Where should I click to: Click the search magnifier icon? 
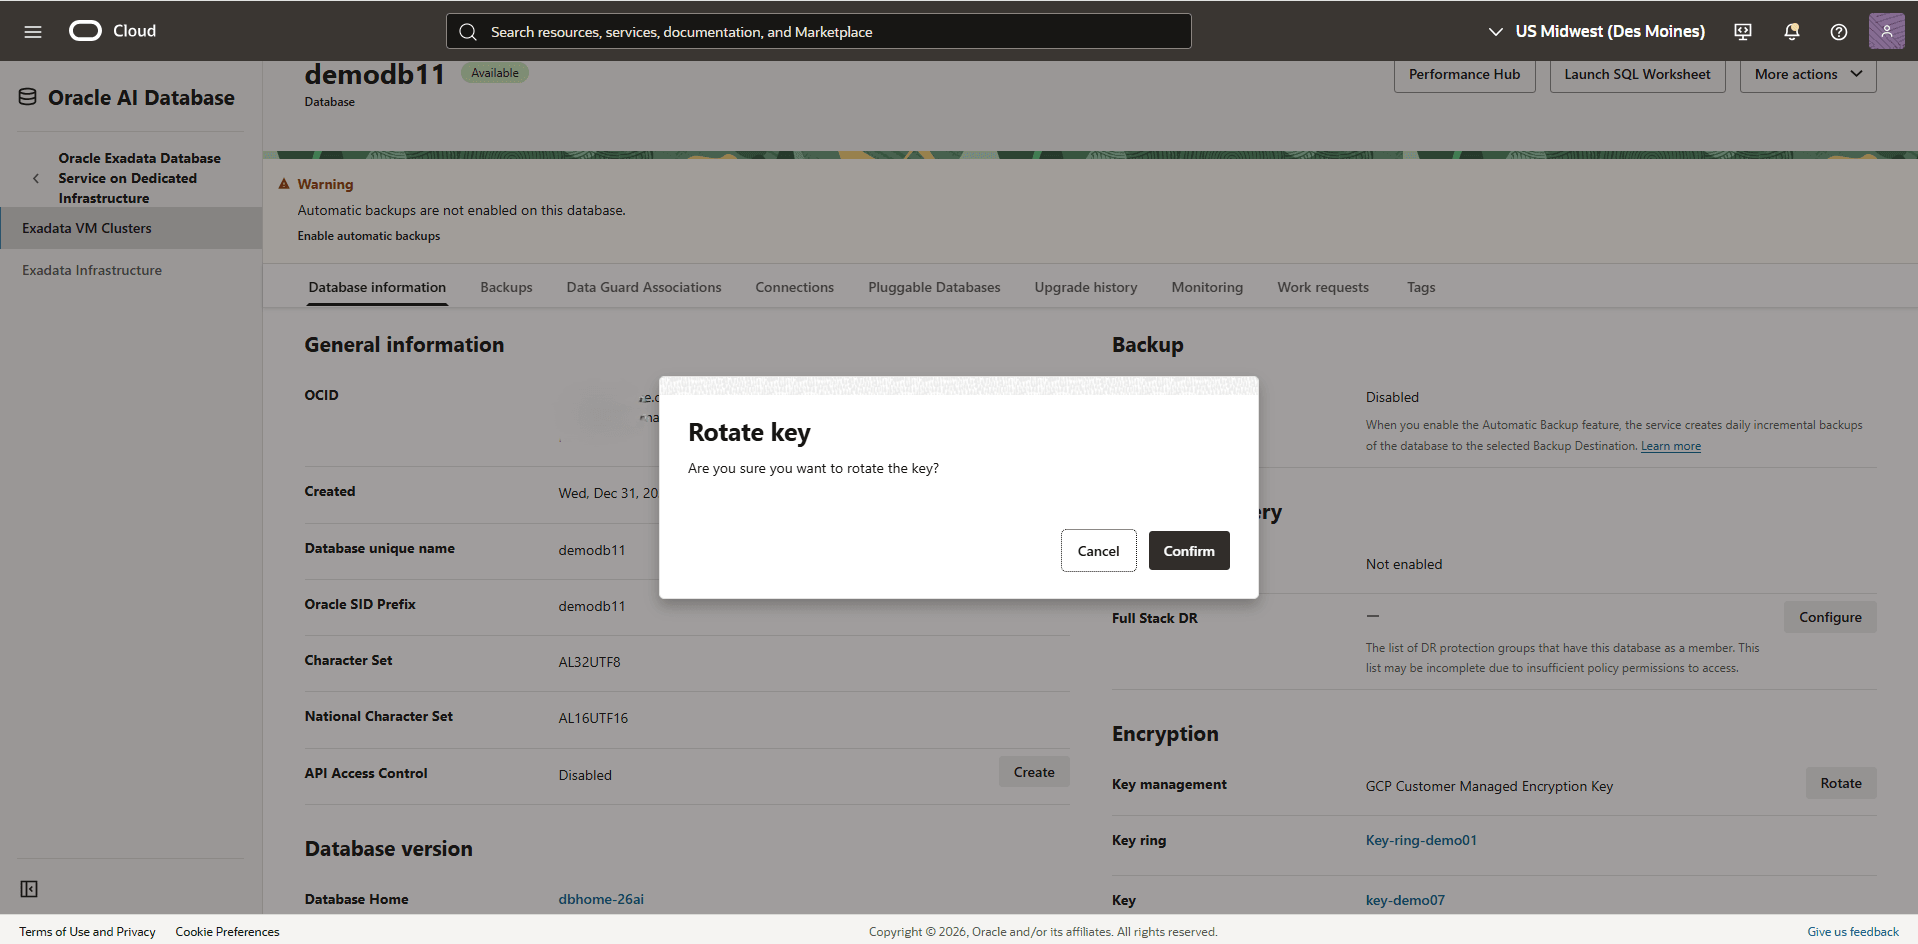(x=468, y=31)
